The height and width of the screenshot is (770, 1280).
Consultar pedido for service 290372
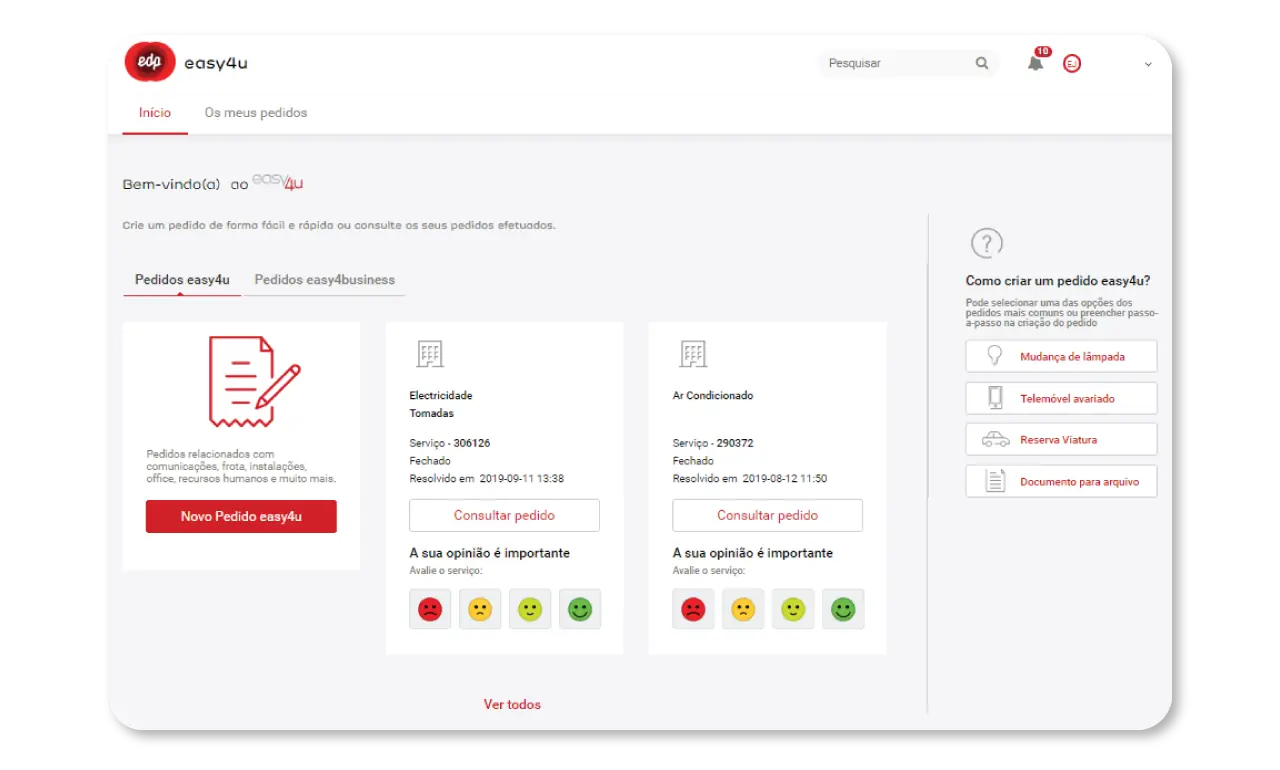coord(767,515)
